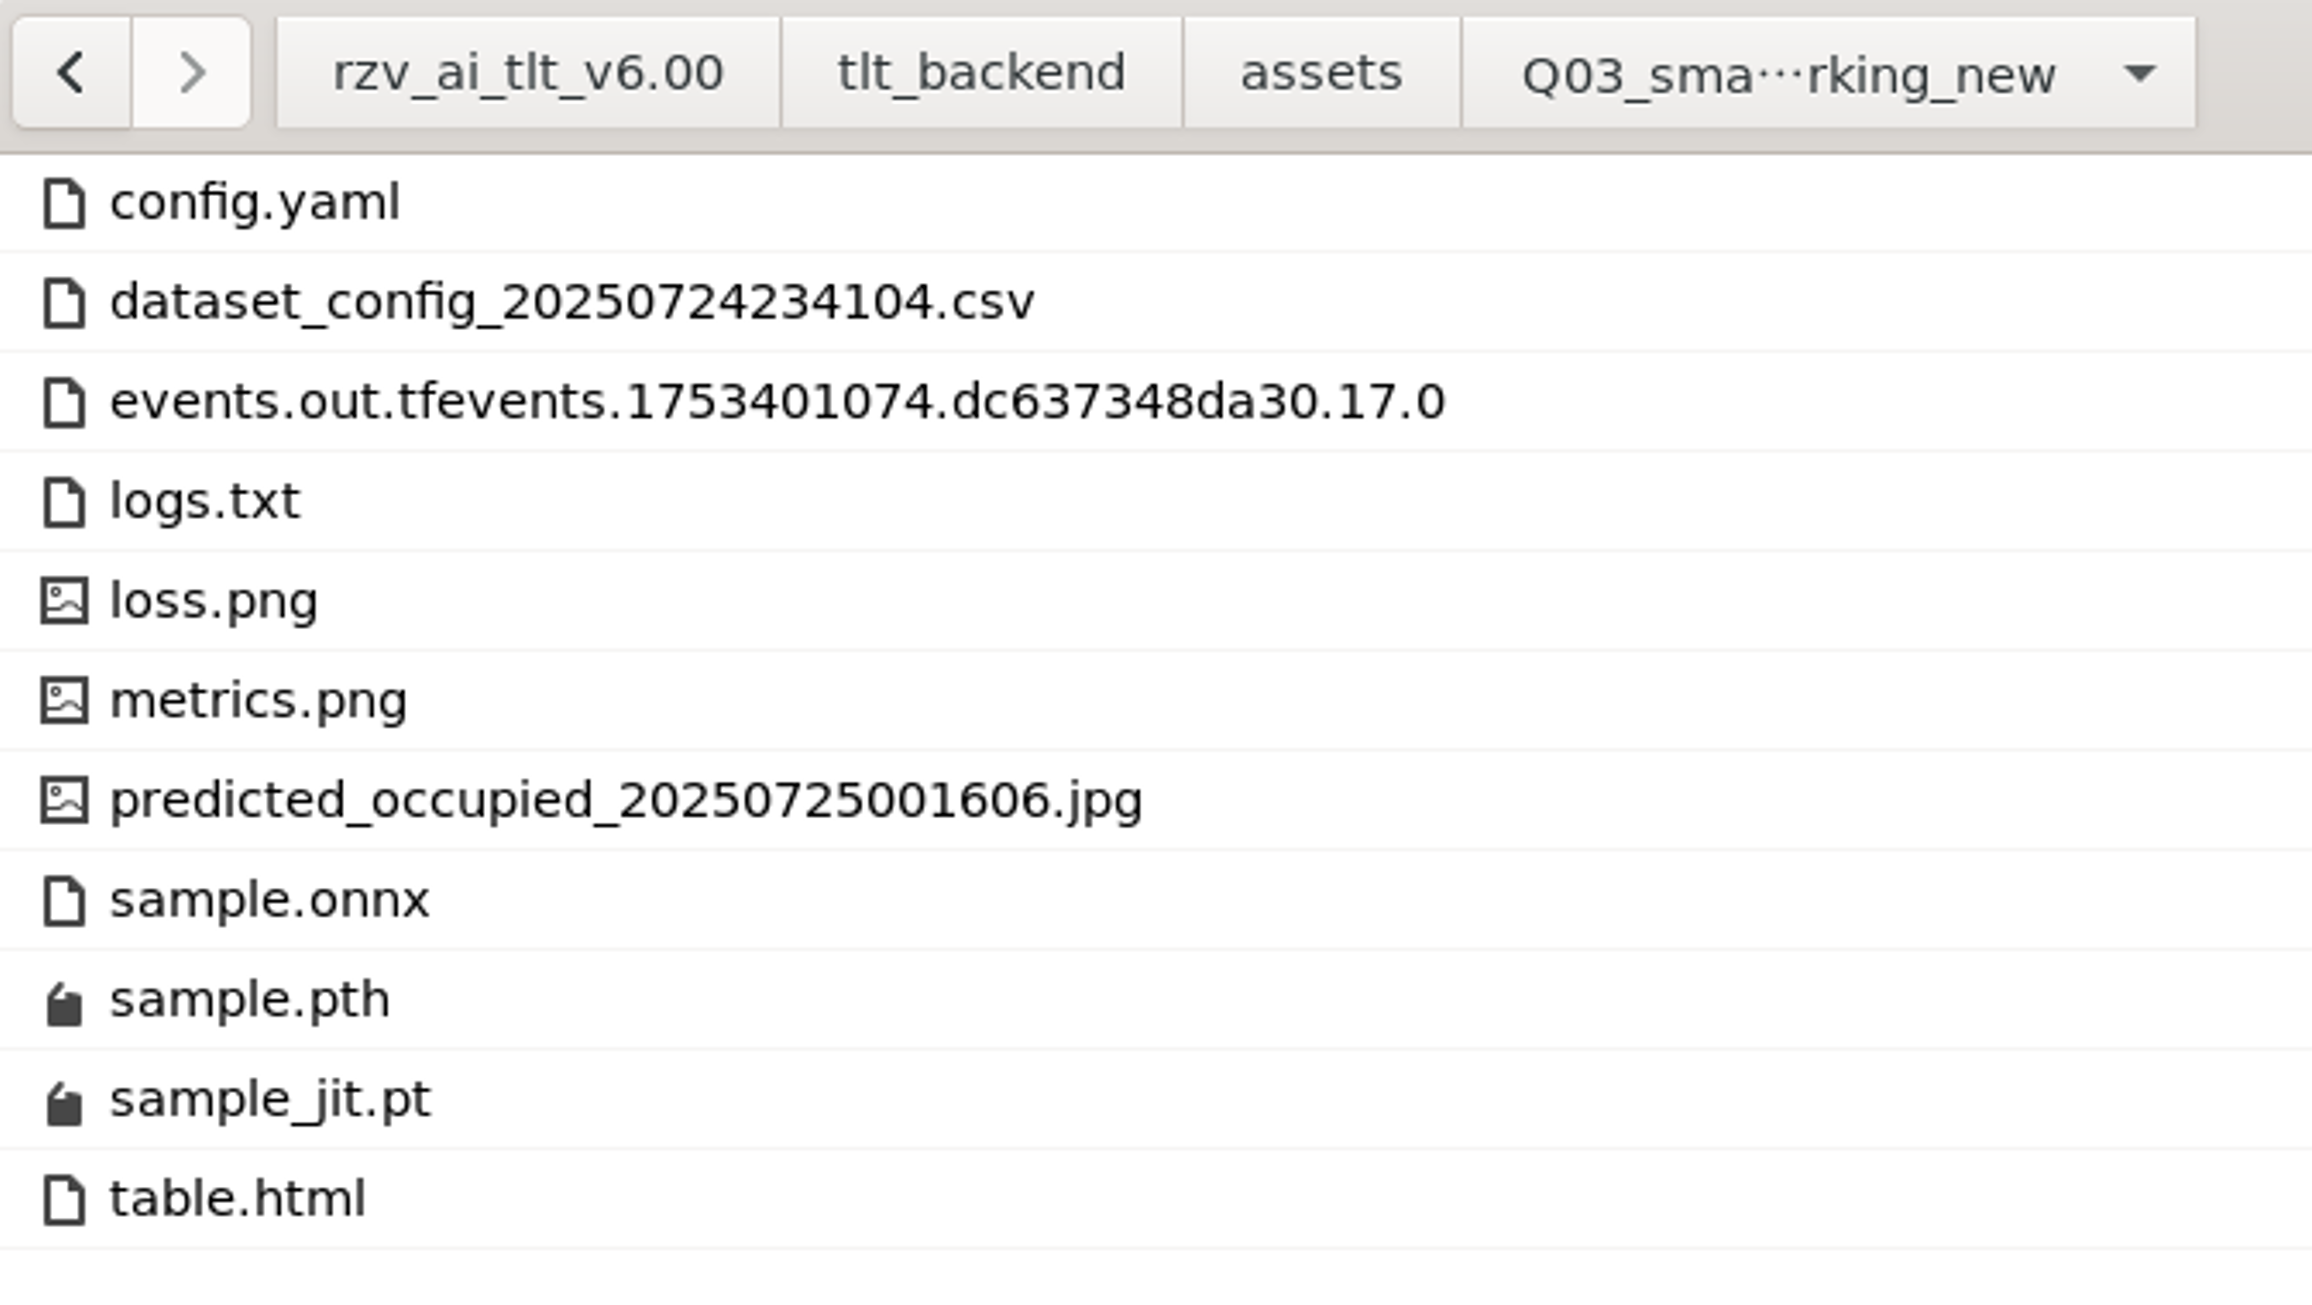Click the predicted_occupied image file icon
This screenshot has height=1305, width=2312.
(64, 800)
